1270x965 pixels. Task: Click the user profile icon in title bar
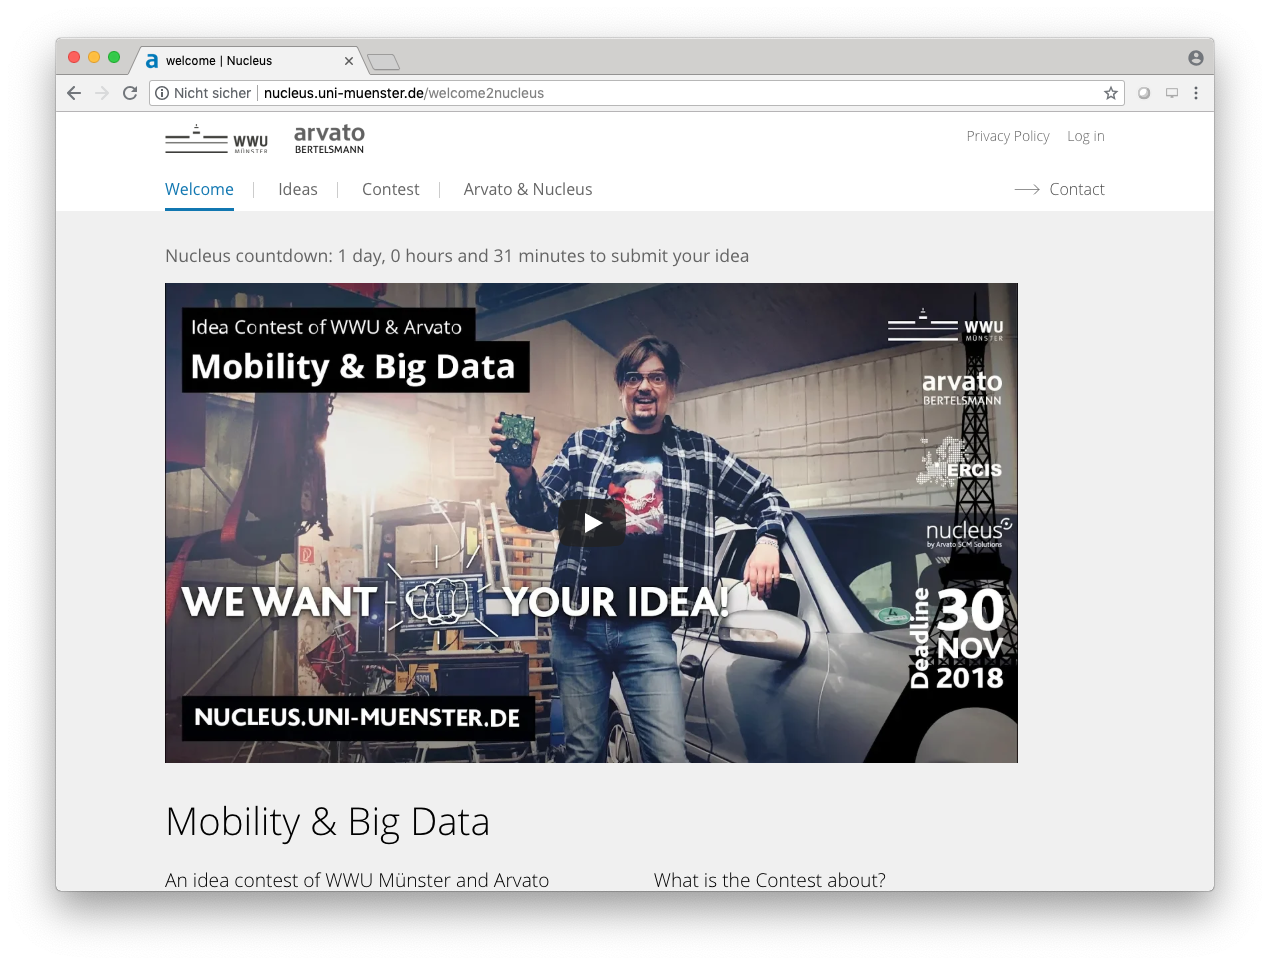click(x=1195, y=58)
